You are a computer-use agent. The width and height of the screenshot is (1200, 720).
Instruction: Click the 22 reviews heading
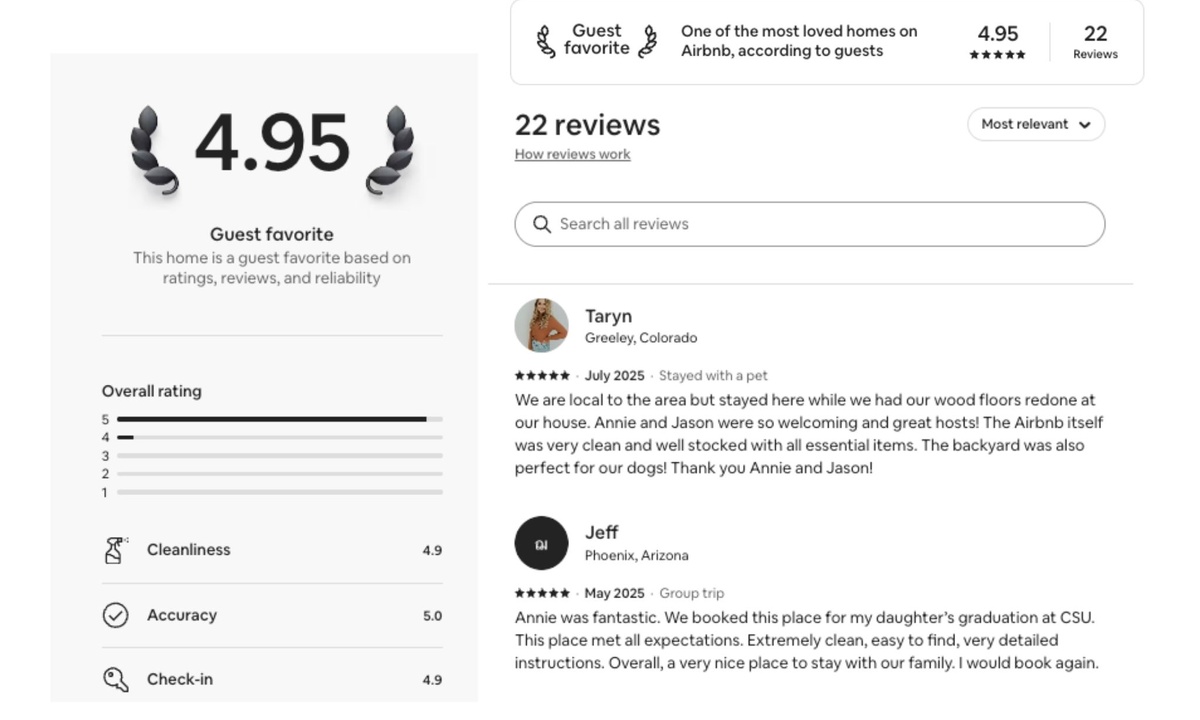(587, 125)
